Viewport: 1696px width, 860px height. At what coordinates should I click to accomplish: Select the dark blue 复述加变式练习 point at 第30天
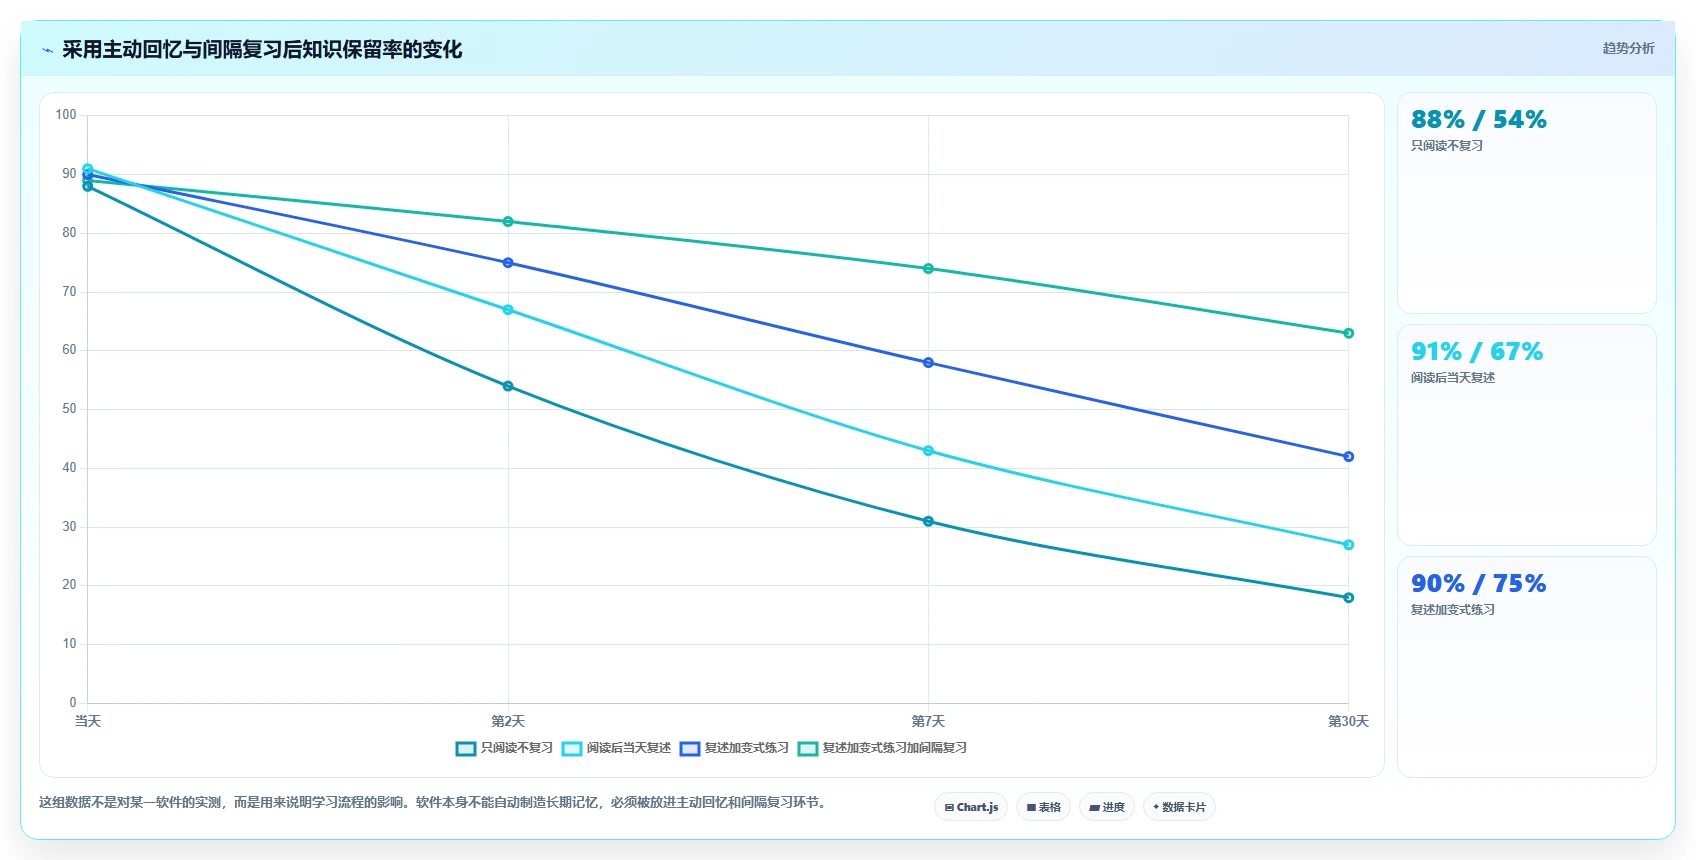pos(1348,457)
